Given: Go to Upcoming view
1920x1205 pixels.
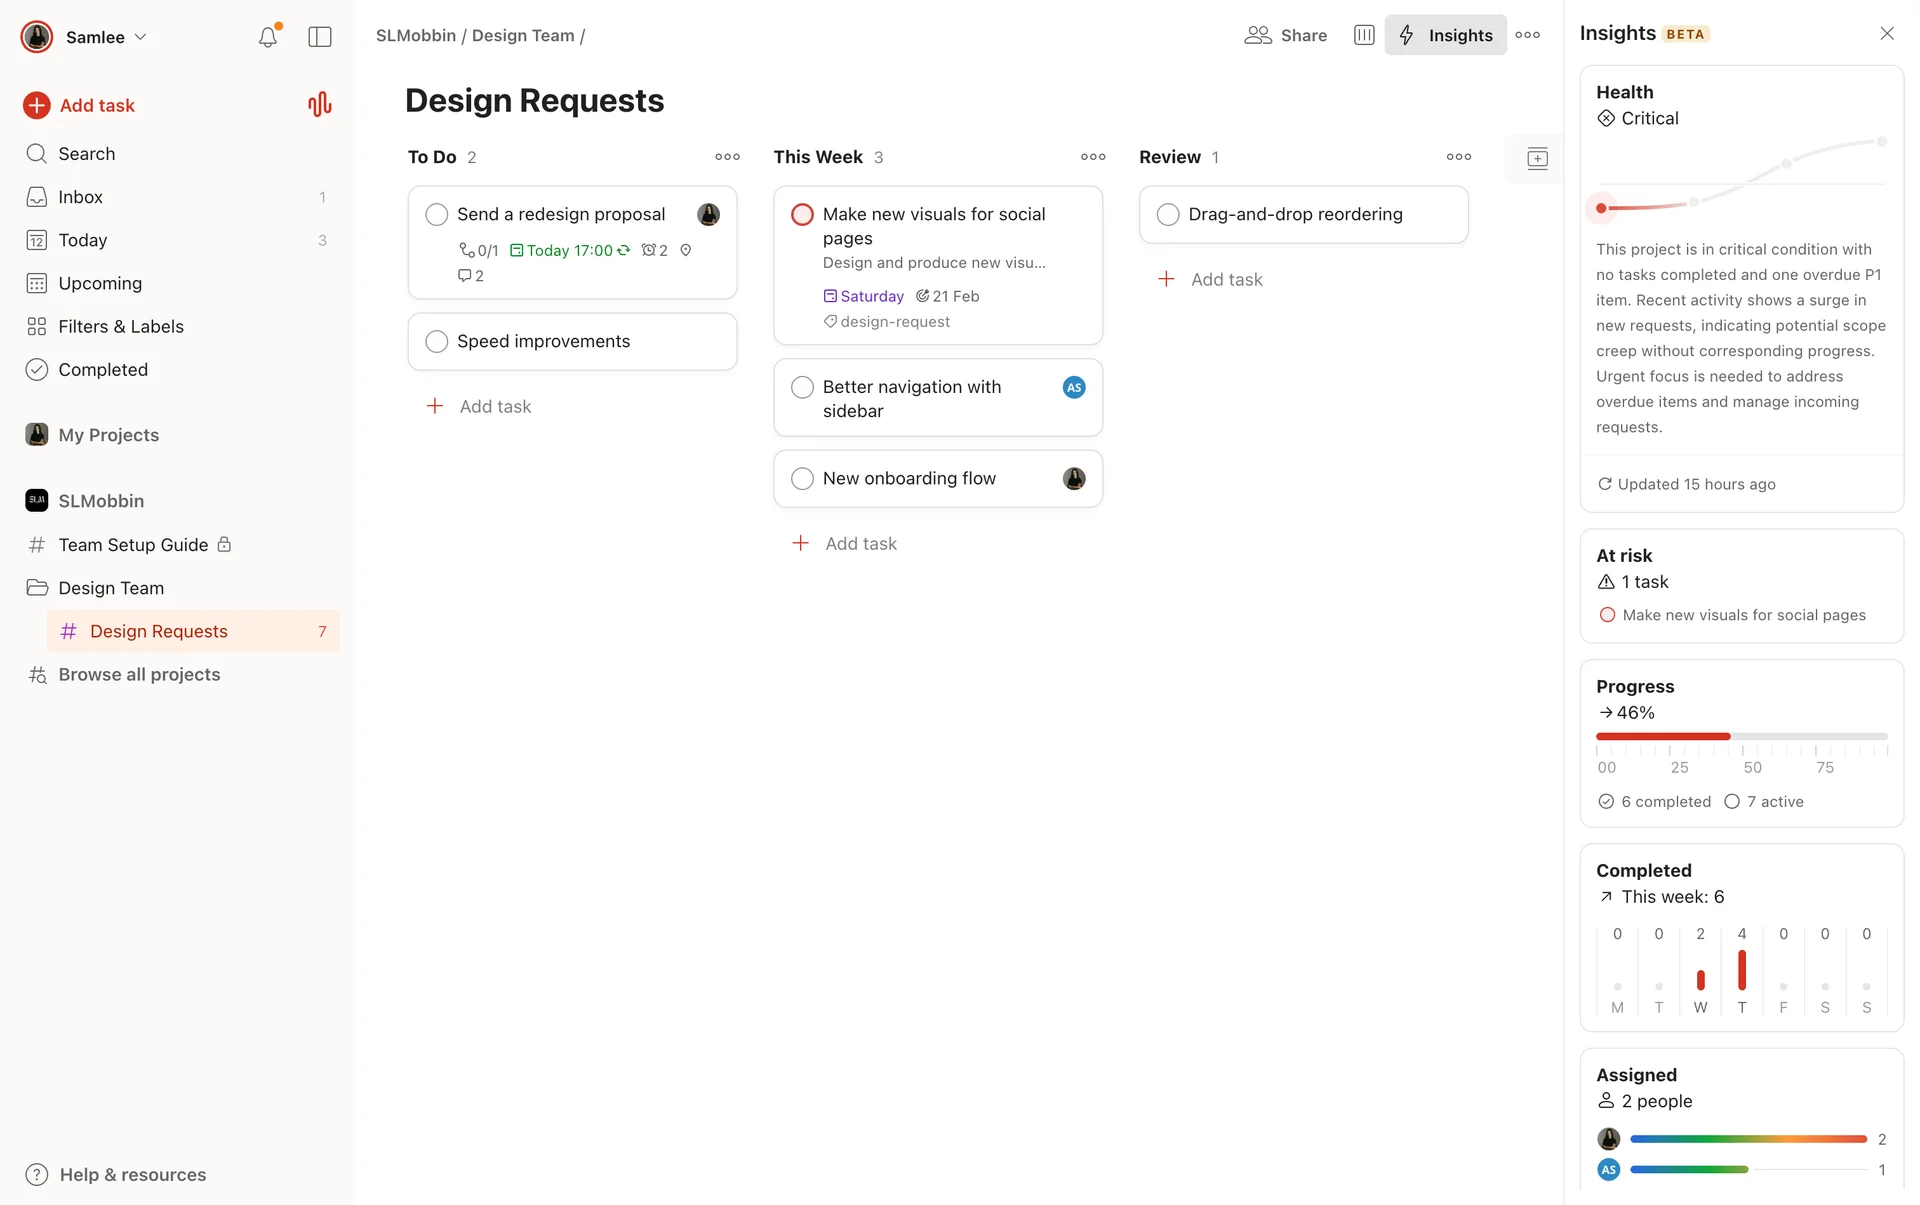Looking at the screenshot, I should 100,284.
